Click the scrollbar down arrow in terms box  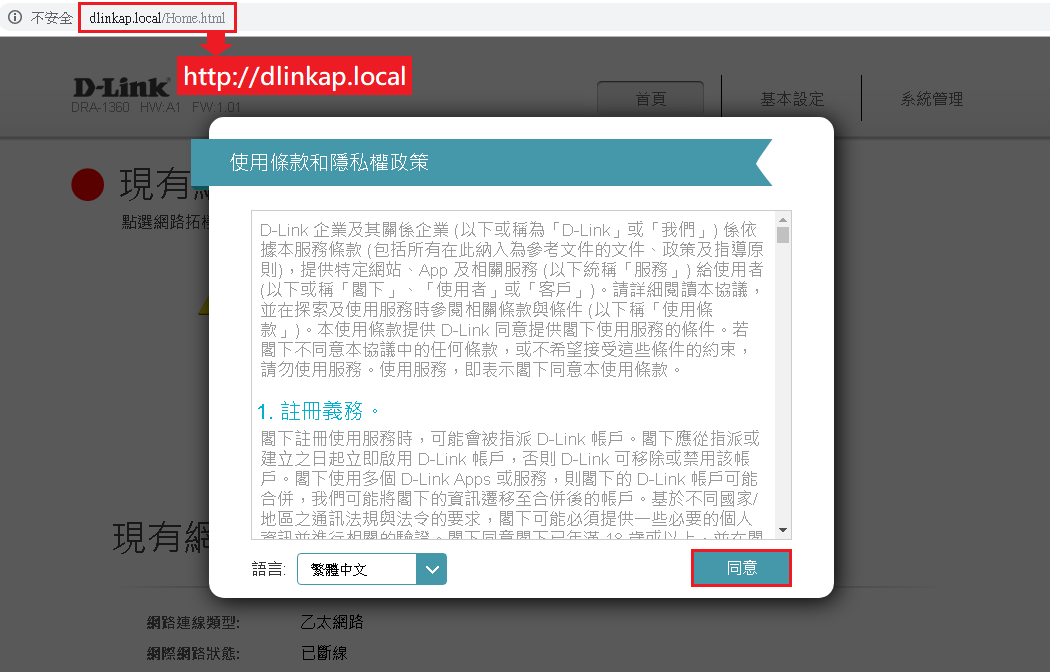coord(783,530)
